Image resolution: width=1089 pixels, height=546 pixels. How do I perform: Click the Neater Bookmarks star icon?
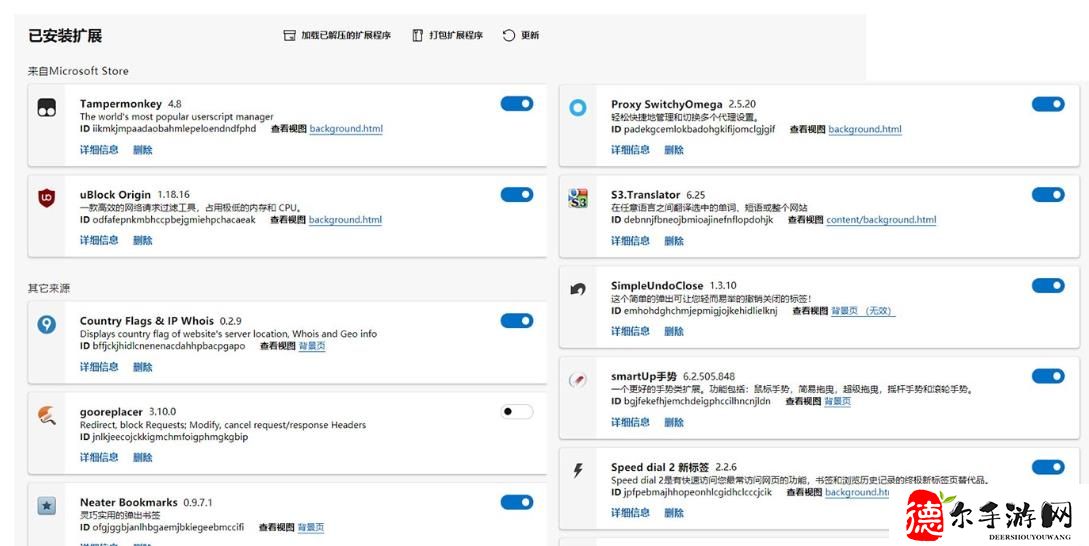click(x=47, y=506)
